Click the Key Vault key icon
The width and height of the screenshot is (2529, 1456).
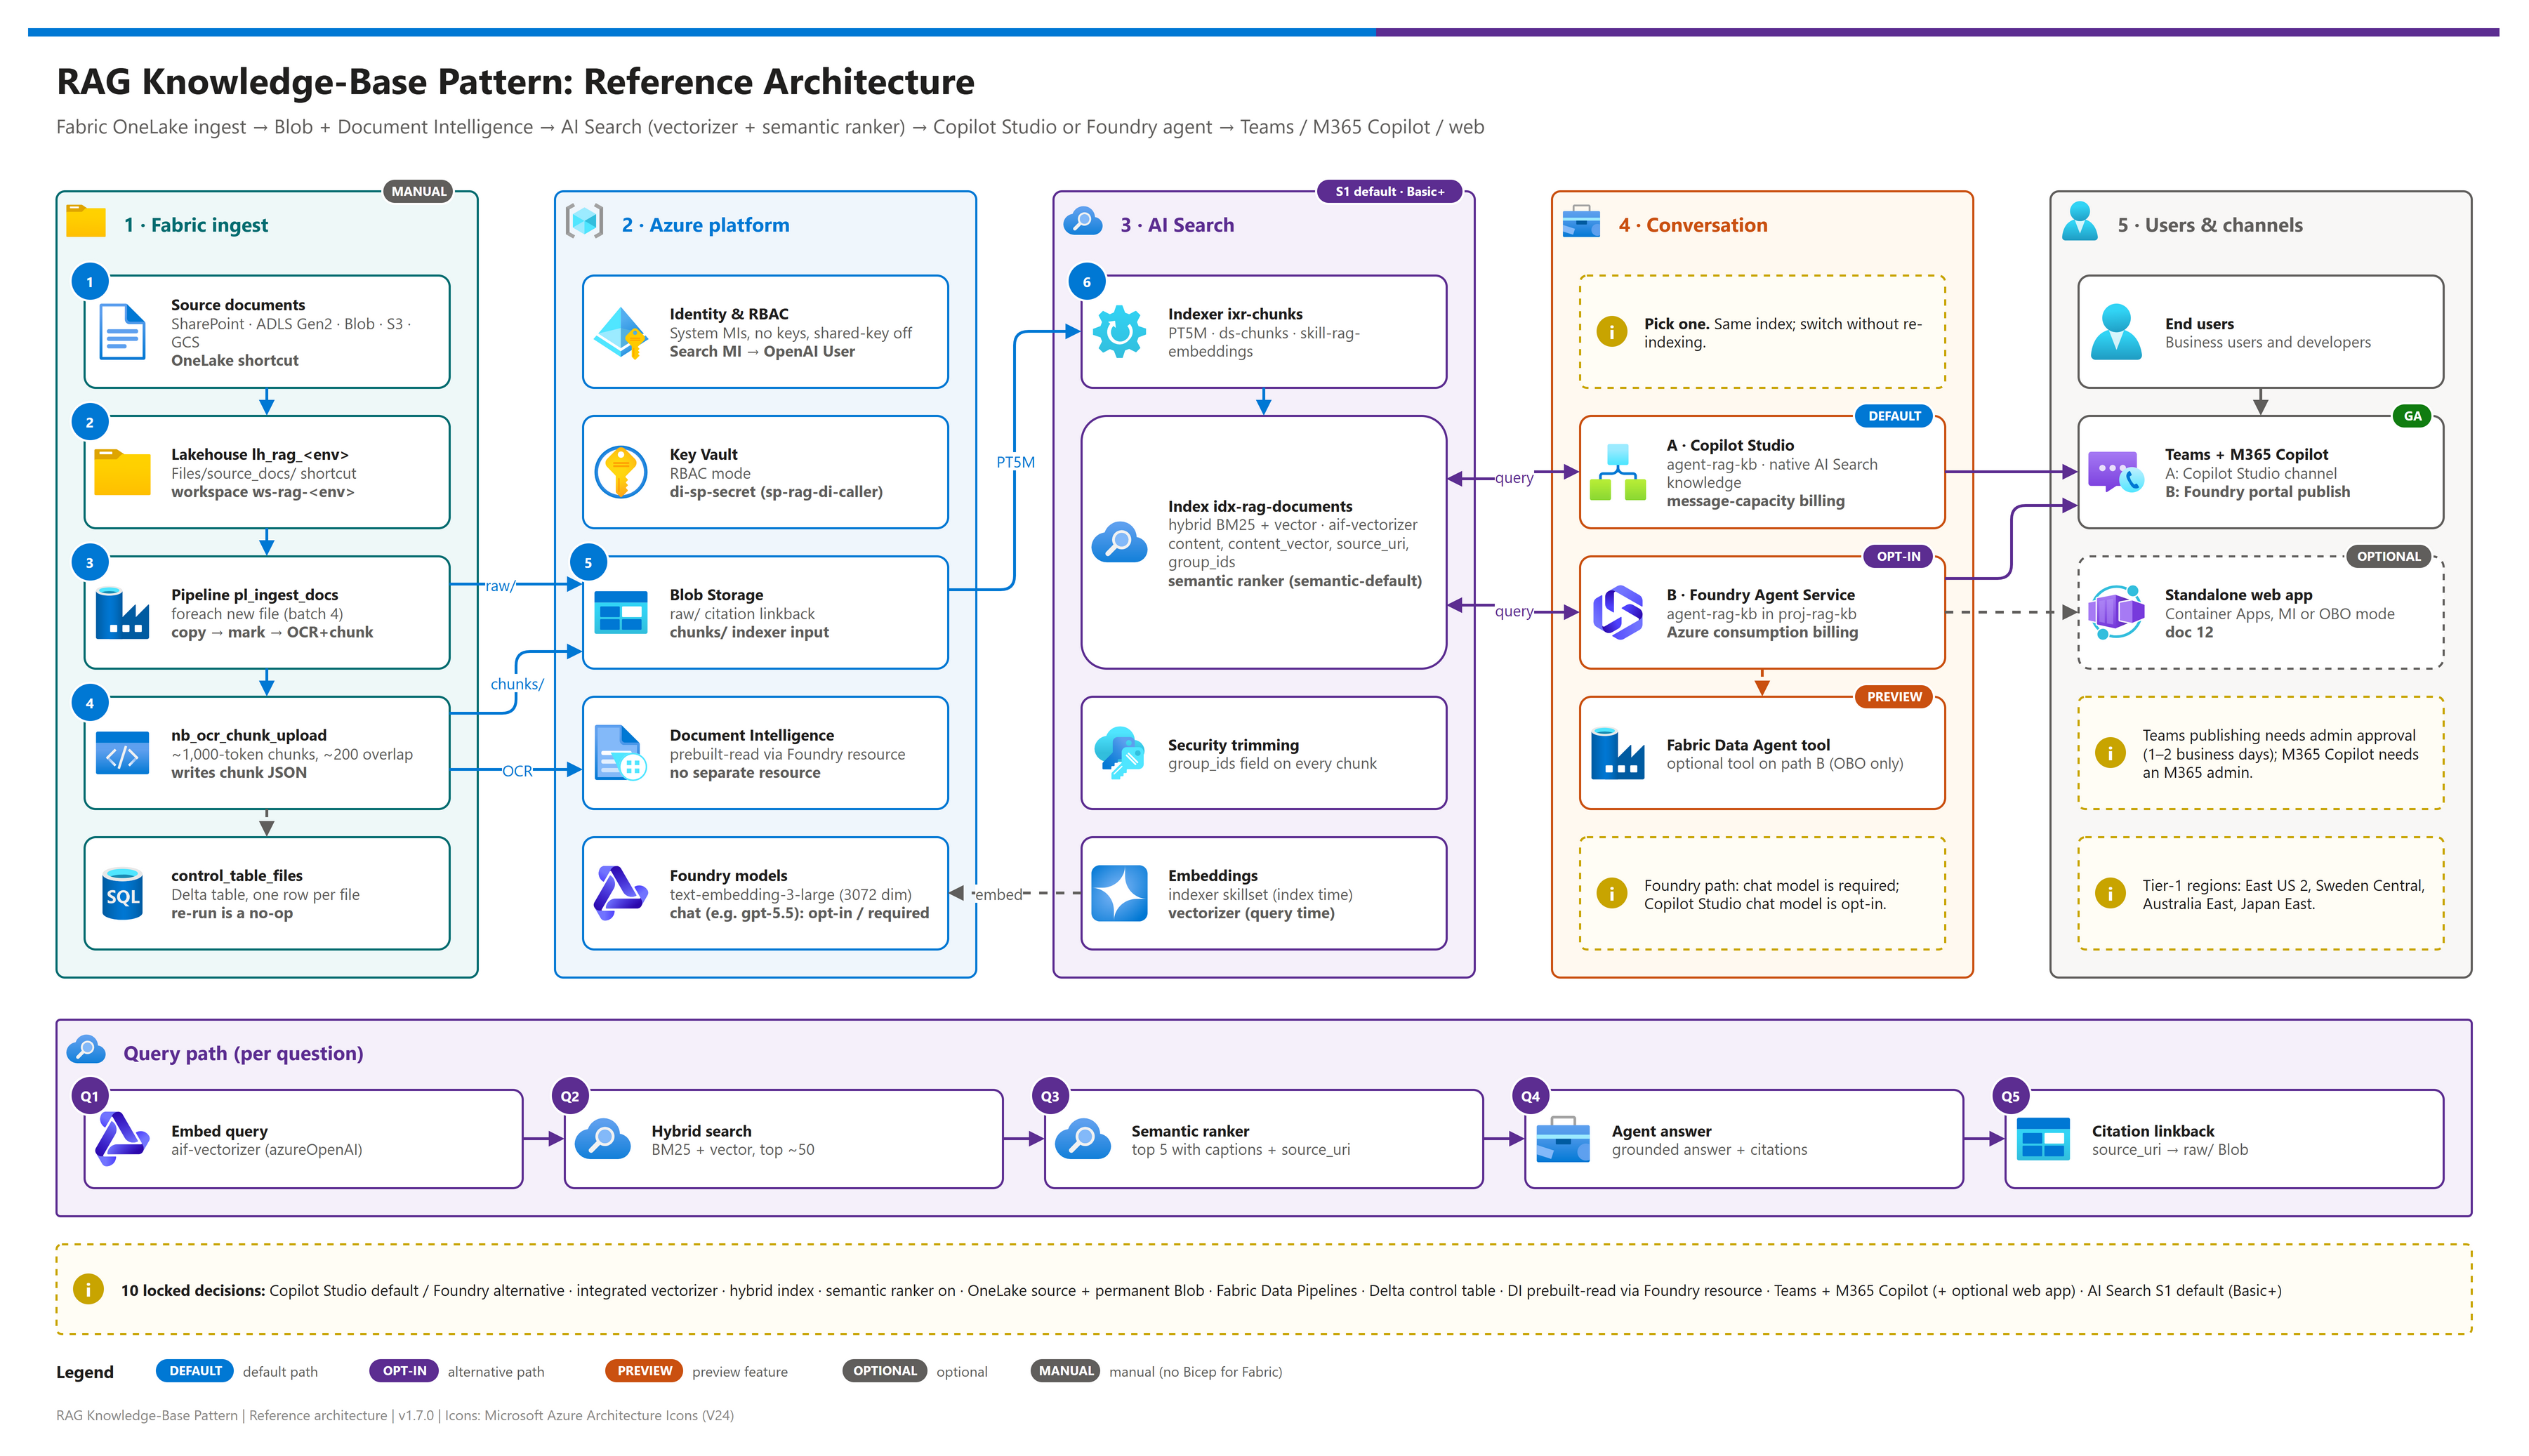621,472
